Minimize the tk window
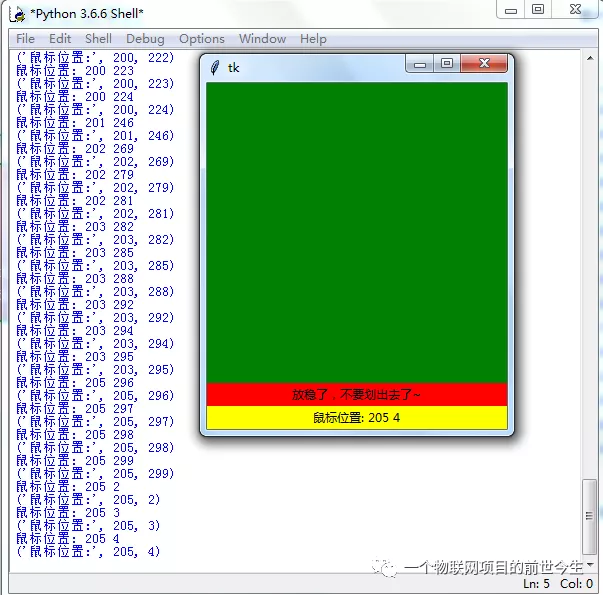603x595 pixels. pos(420,64)
